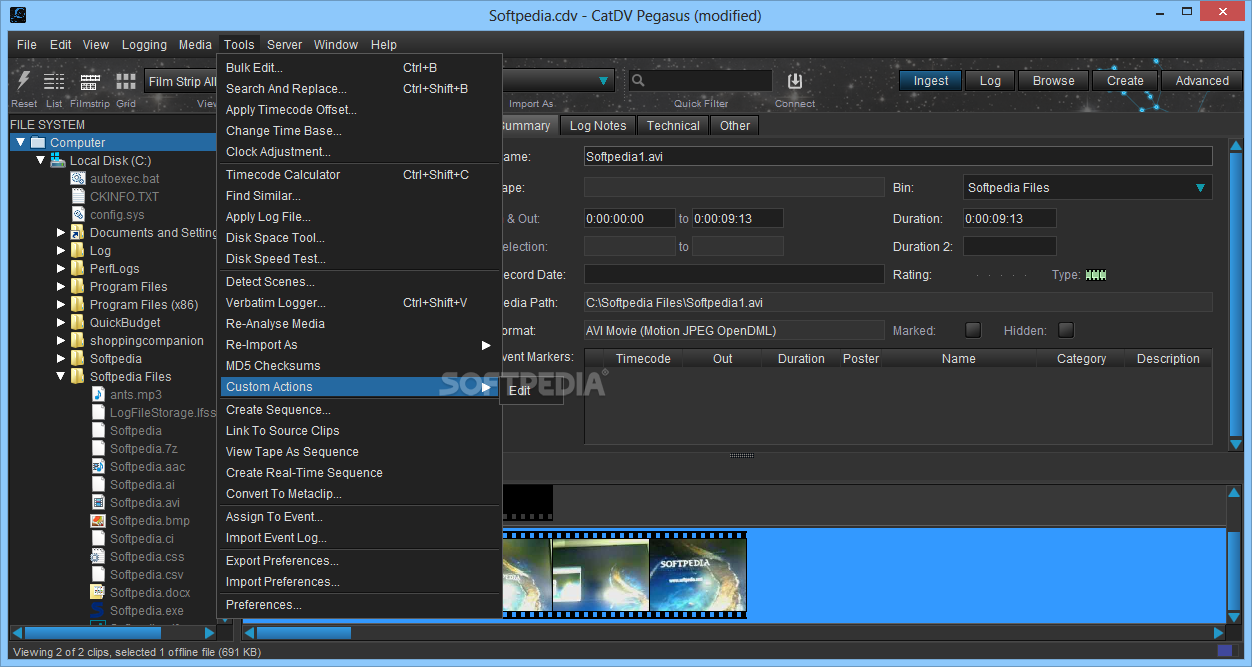The width and height of the screenshot is (1252, 667).
Task: Expand the Program Files (x86) folder
Action: (x=61, y=304)
